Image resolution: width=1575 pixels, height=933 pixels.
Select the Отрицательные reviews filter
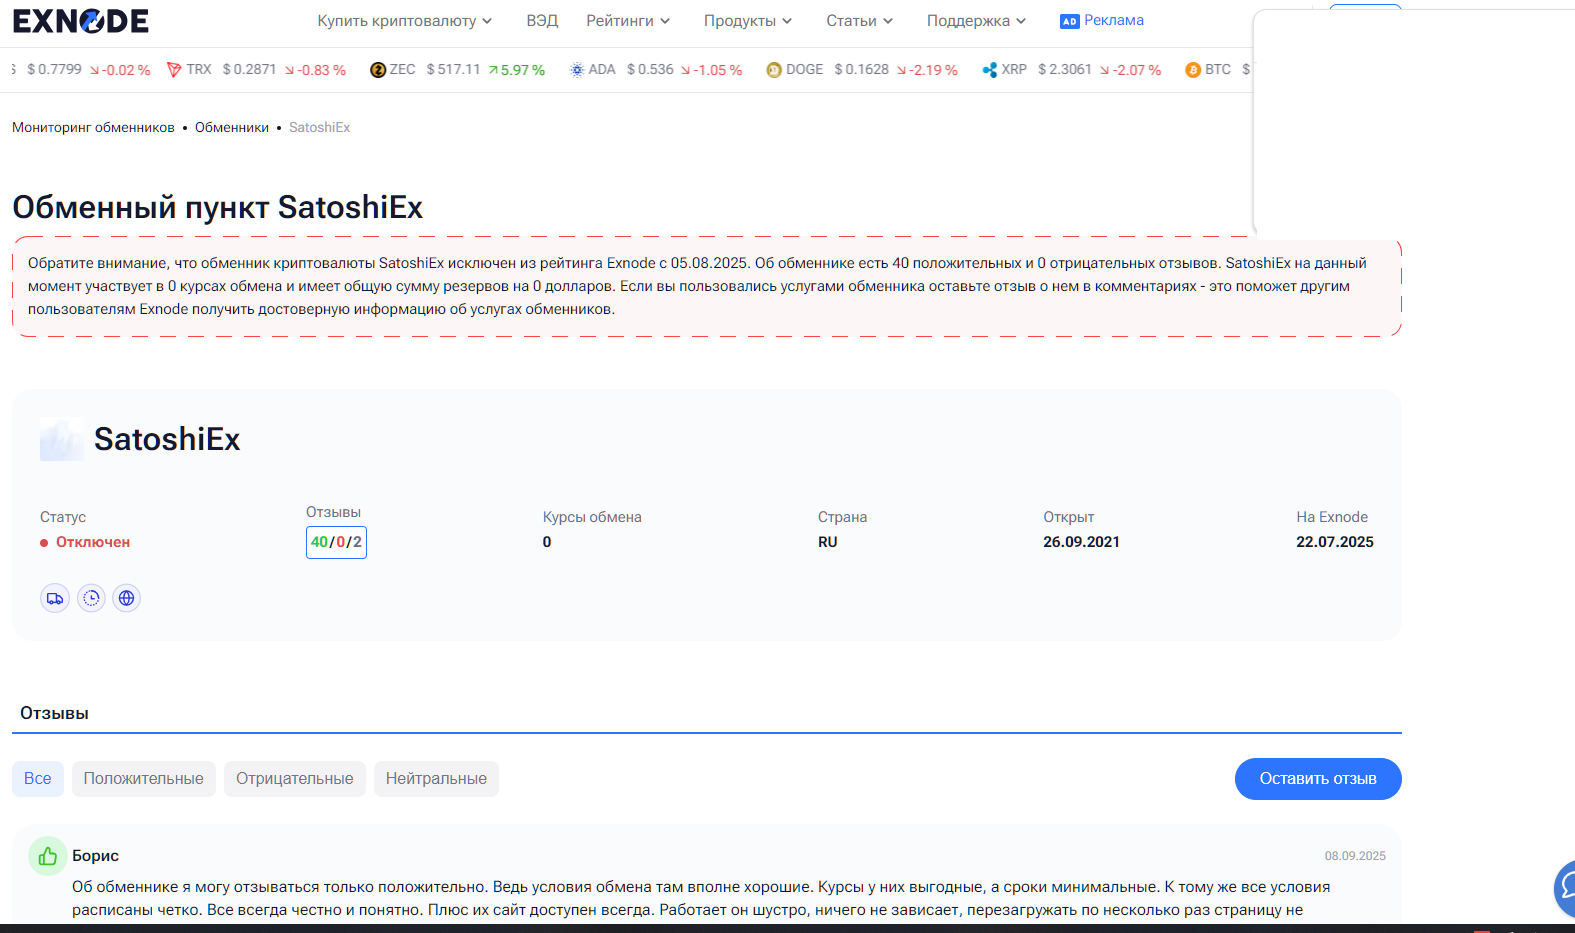point(295,779)
